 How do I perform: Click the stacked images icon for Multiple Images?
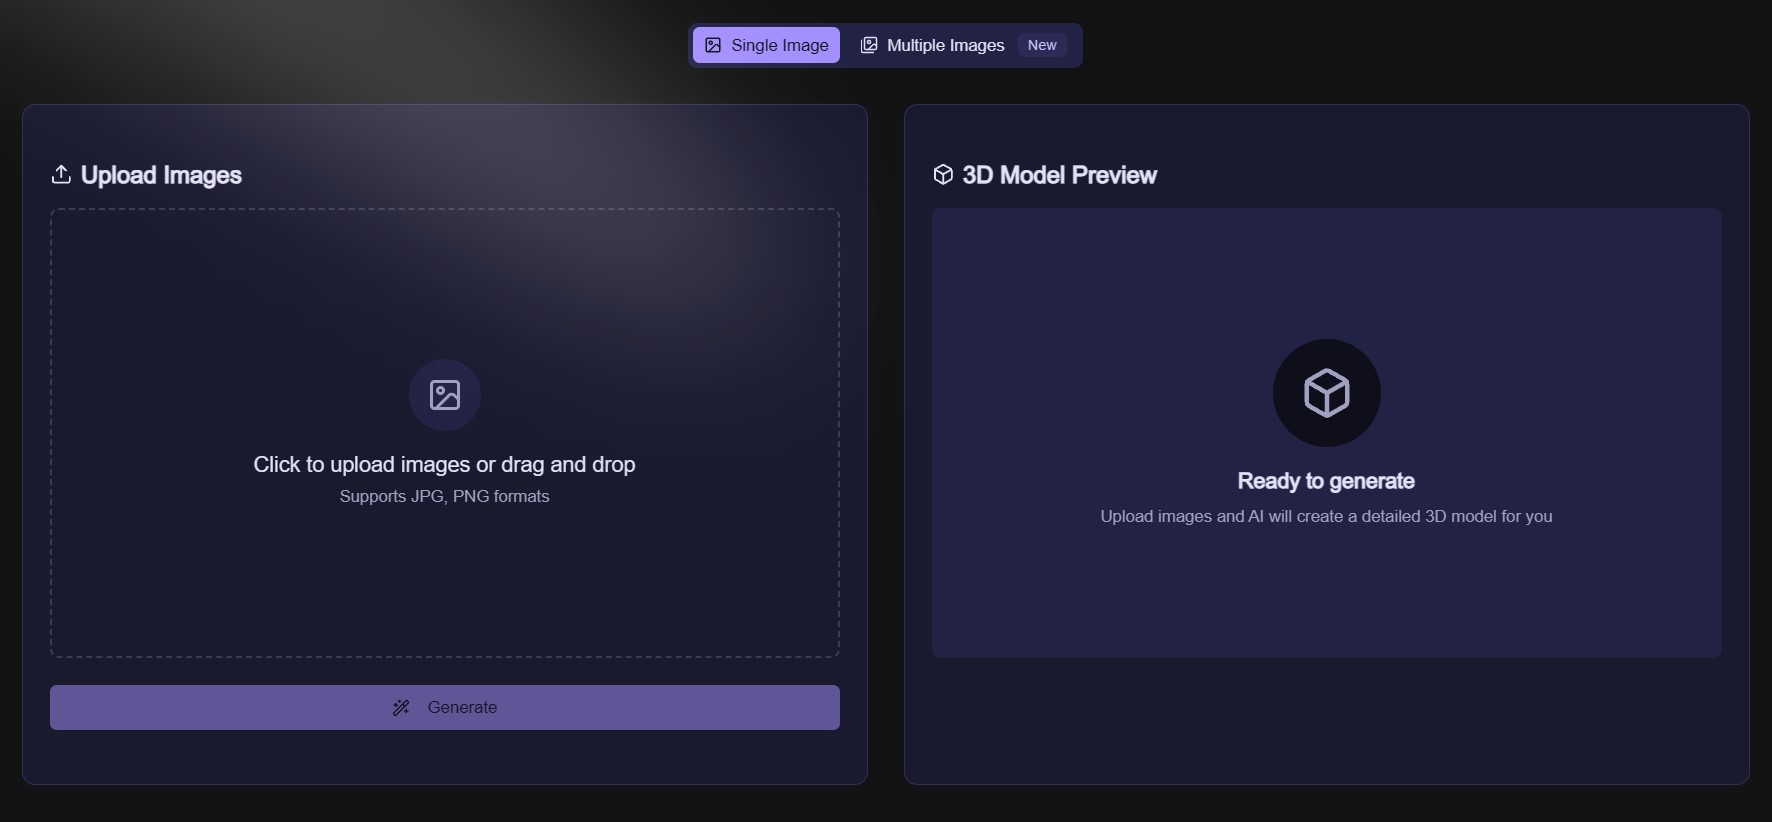869,45
